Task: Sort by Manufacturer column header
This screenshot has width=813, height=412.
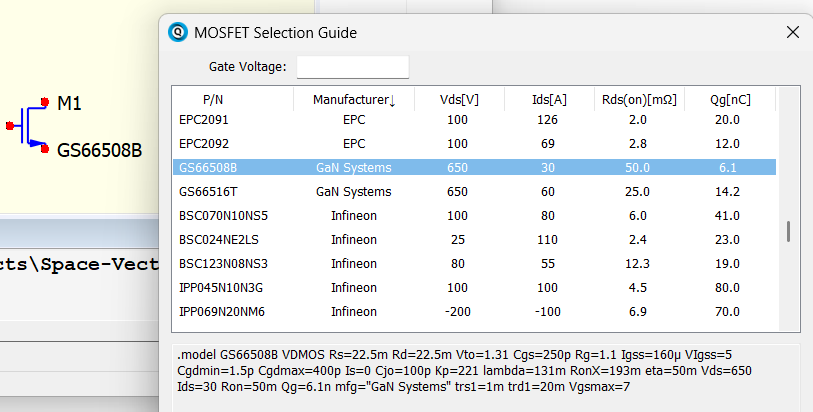Action: (x=354, y=100)
